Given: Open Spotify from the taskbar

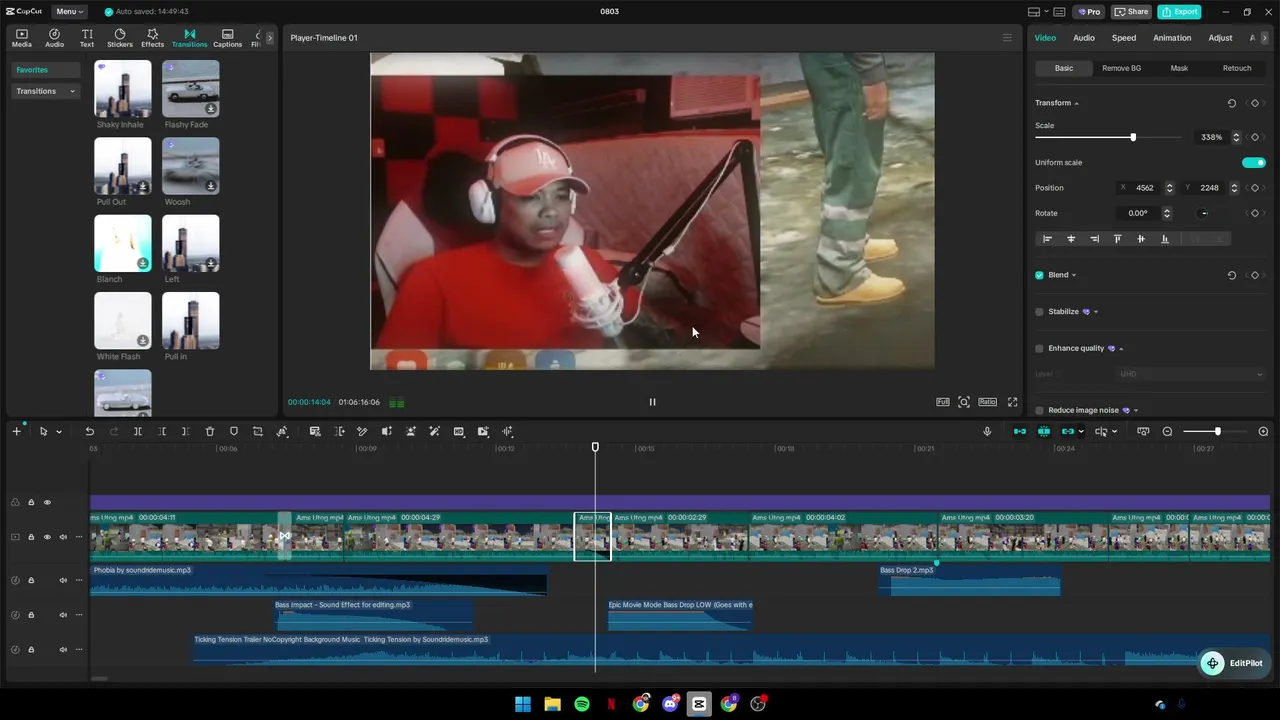Looking at the screenshot, I should (582, 704).
